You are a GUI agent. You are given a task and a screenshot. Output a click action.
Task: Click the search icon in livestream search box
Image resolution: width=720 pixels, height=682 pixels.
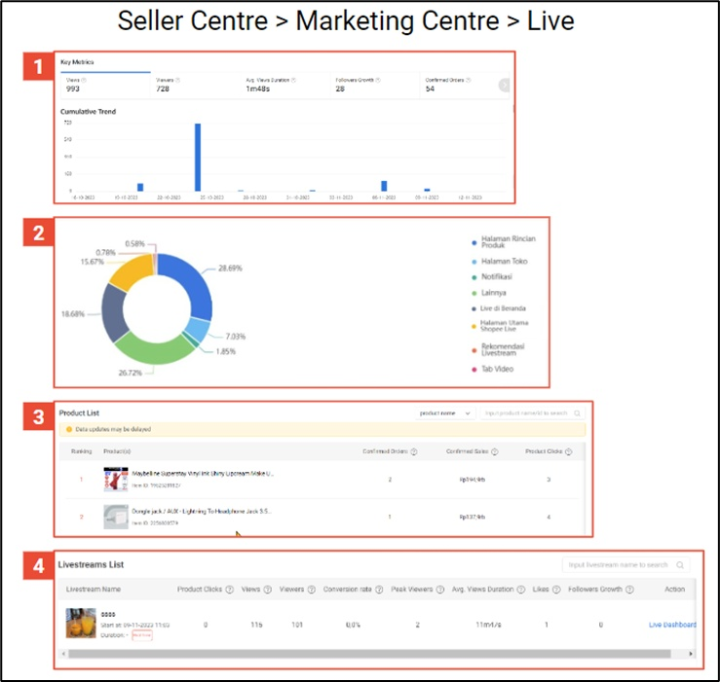point(681,565)
